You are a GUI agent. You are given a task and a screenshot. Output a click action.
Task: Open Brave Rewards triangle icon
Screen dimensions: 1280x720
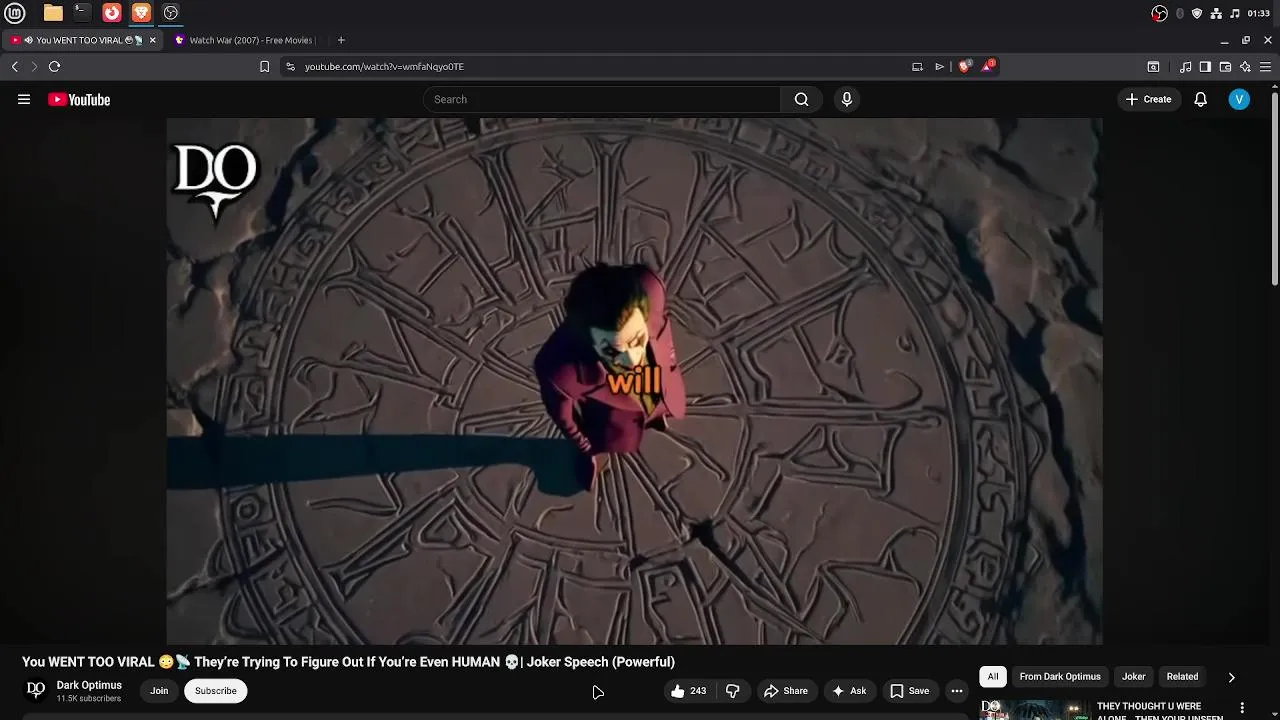(988, 66)
